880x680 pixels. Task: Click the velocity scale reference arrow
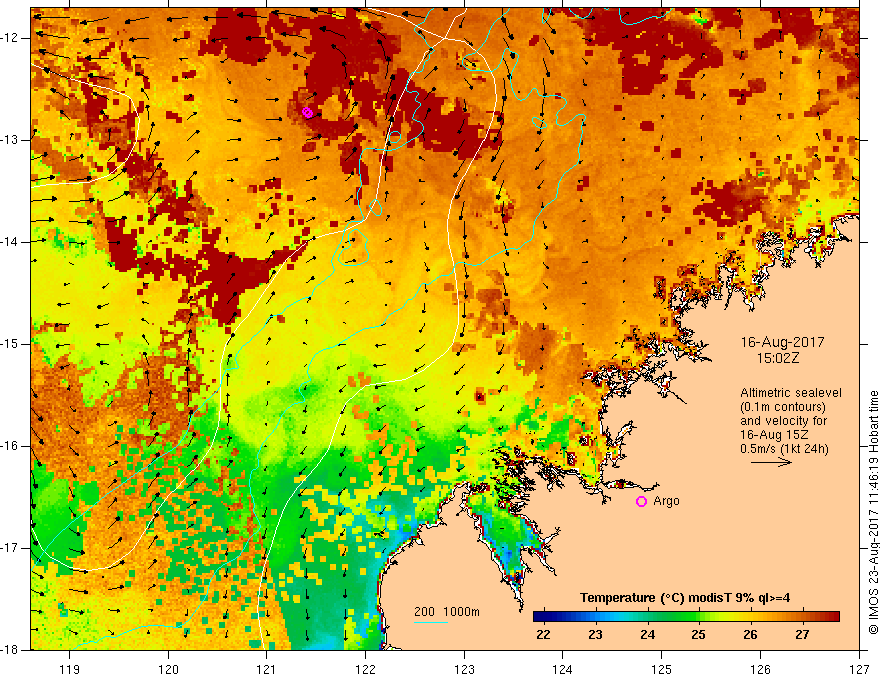coord(771,462)
